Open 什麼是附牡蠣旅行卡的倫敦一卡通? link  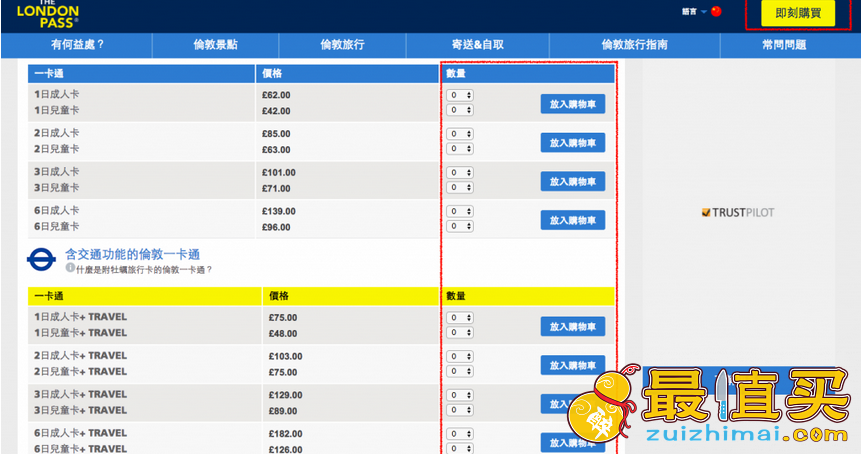coord(144,270)
